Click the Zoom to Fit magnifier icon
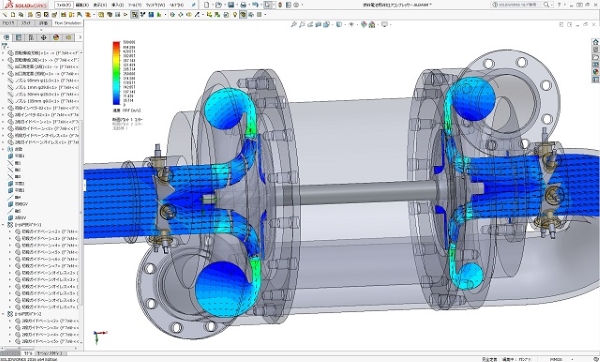The image size is (600, 362). pos(293,24)
